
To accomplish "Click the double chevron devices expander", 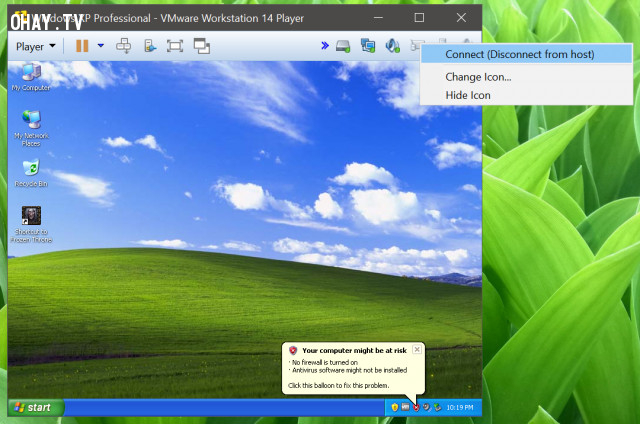I will click(325, 45).
